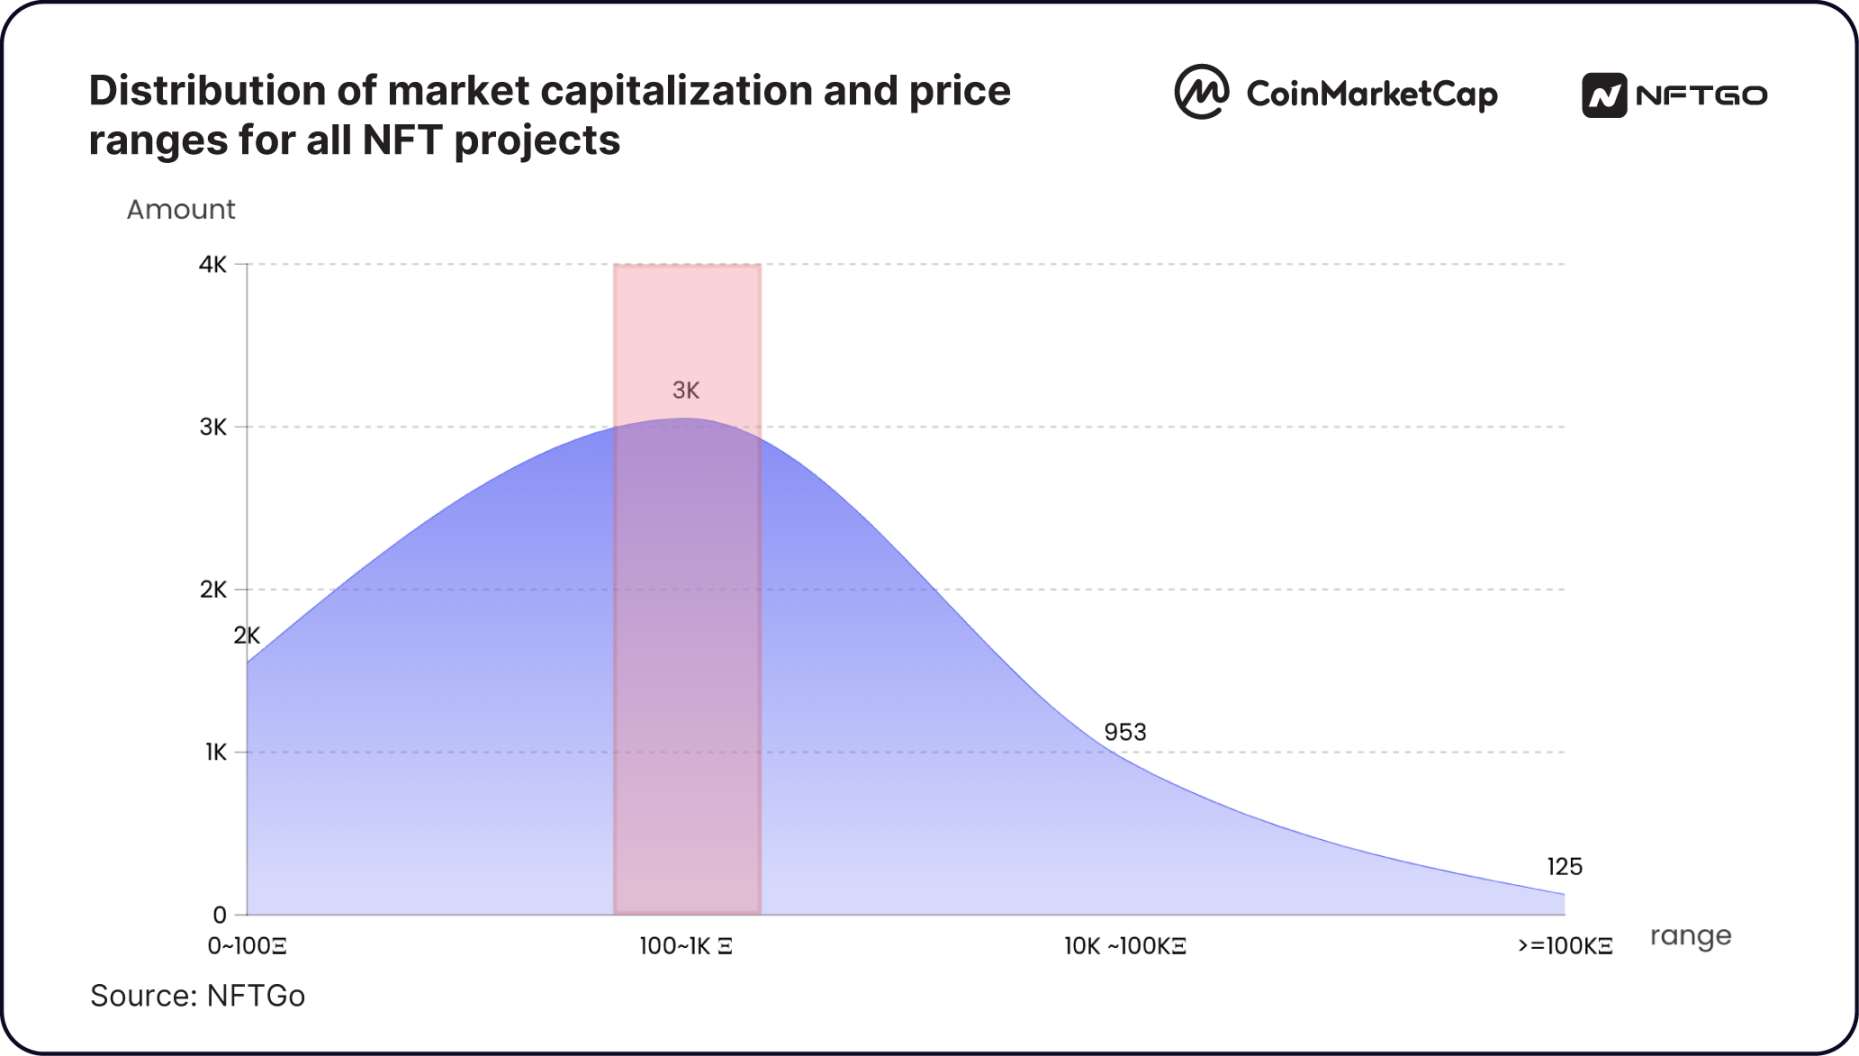Select the 100~1K Ξ range axis label
This screenshot has width=1859, height=1056.
686,946
